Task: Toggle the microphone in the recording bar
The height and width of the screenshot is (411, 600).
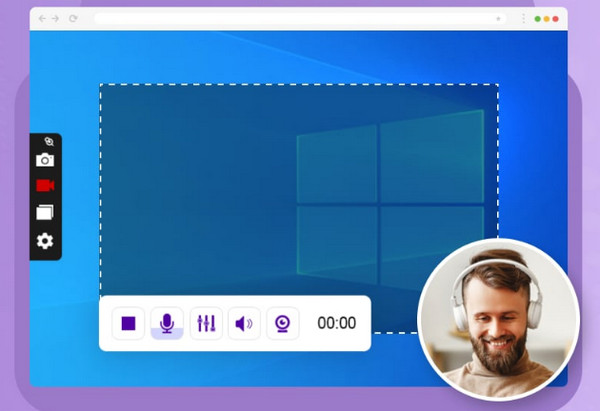Action: pos(167,323)
